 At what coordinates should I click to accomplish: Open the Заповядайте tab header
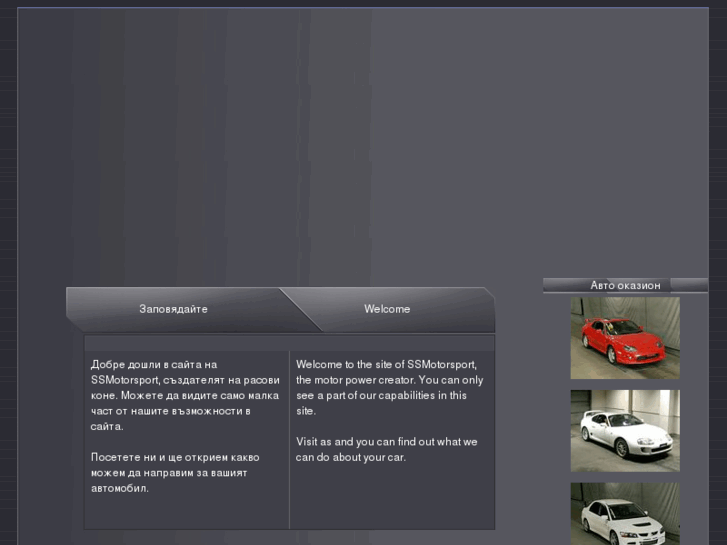tap(173, 309)
